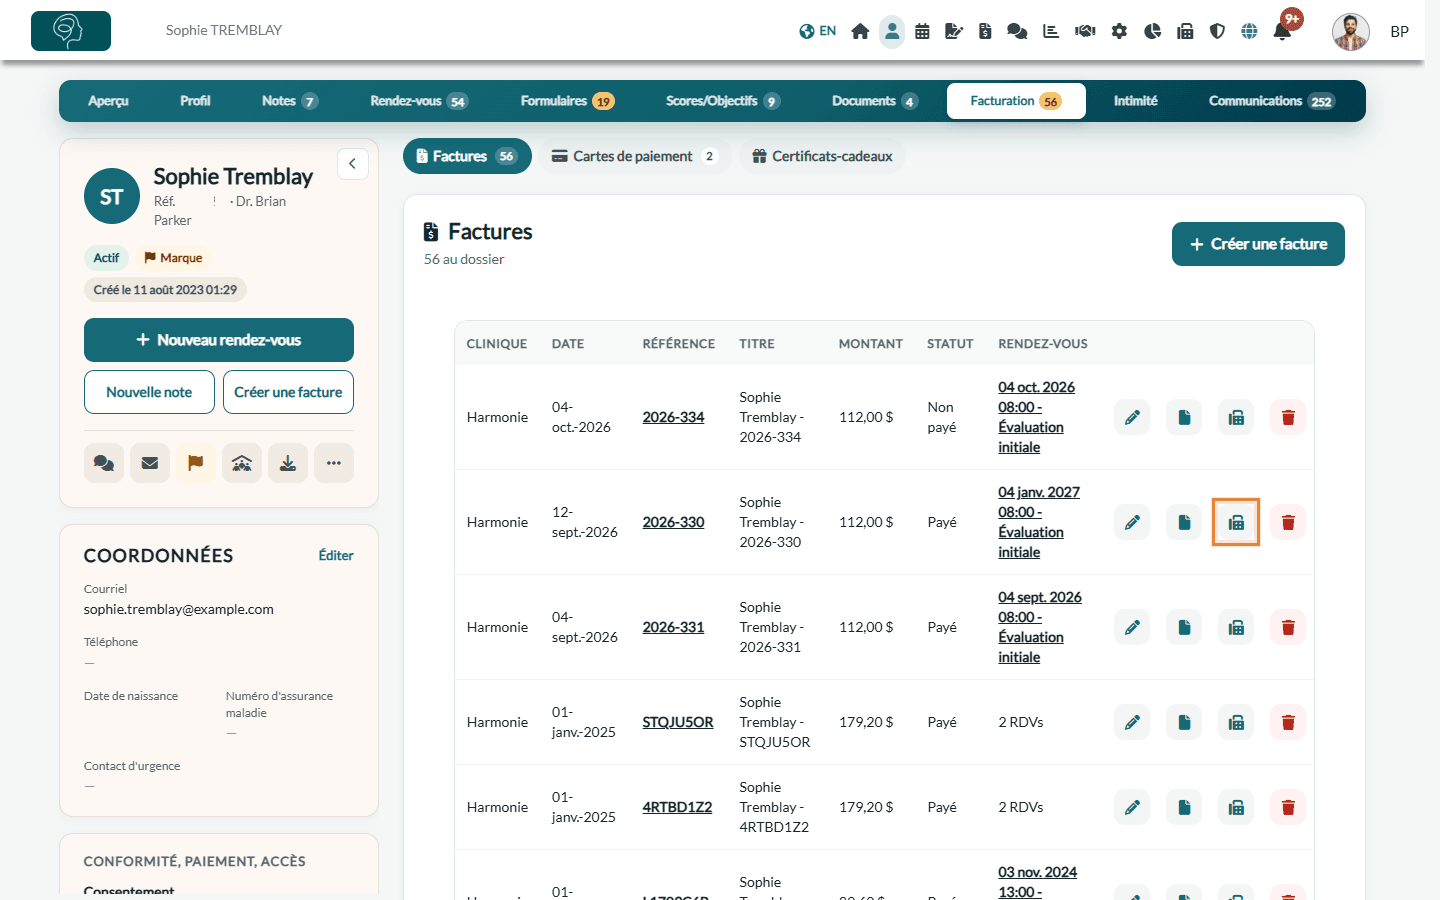Open invoice reference 4RTBD1Z2 link
Viewport: 1440px width, 900px height.
677,807
